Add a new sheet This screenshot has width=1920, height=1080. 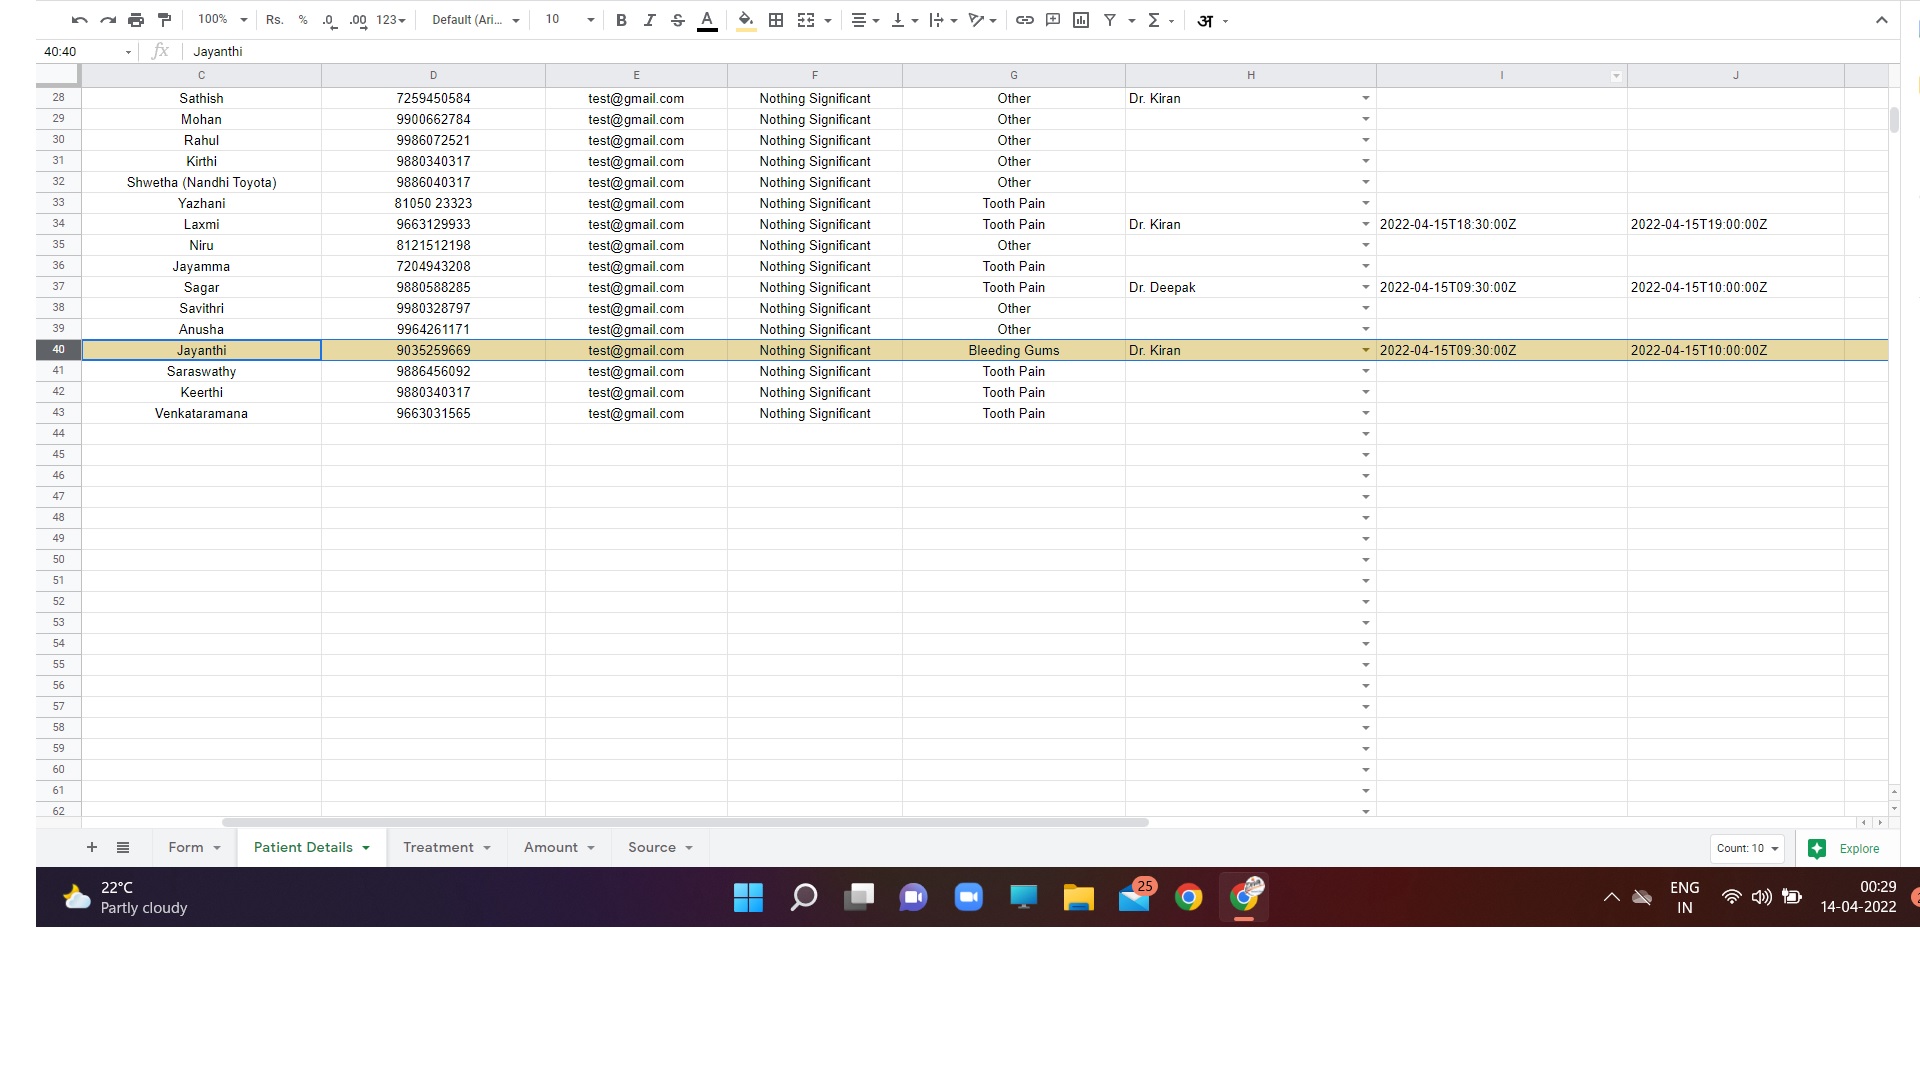pos(92,847)
